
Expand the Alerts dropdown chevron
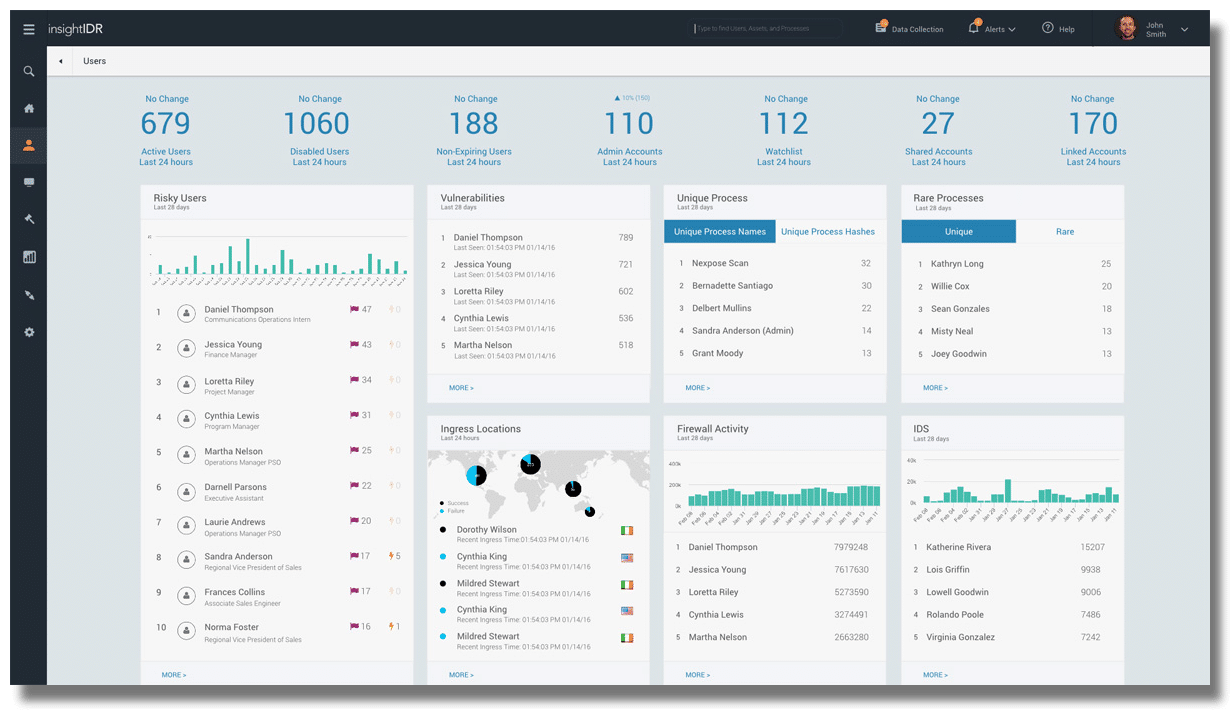point(1012,30)
